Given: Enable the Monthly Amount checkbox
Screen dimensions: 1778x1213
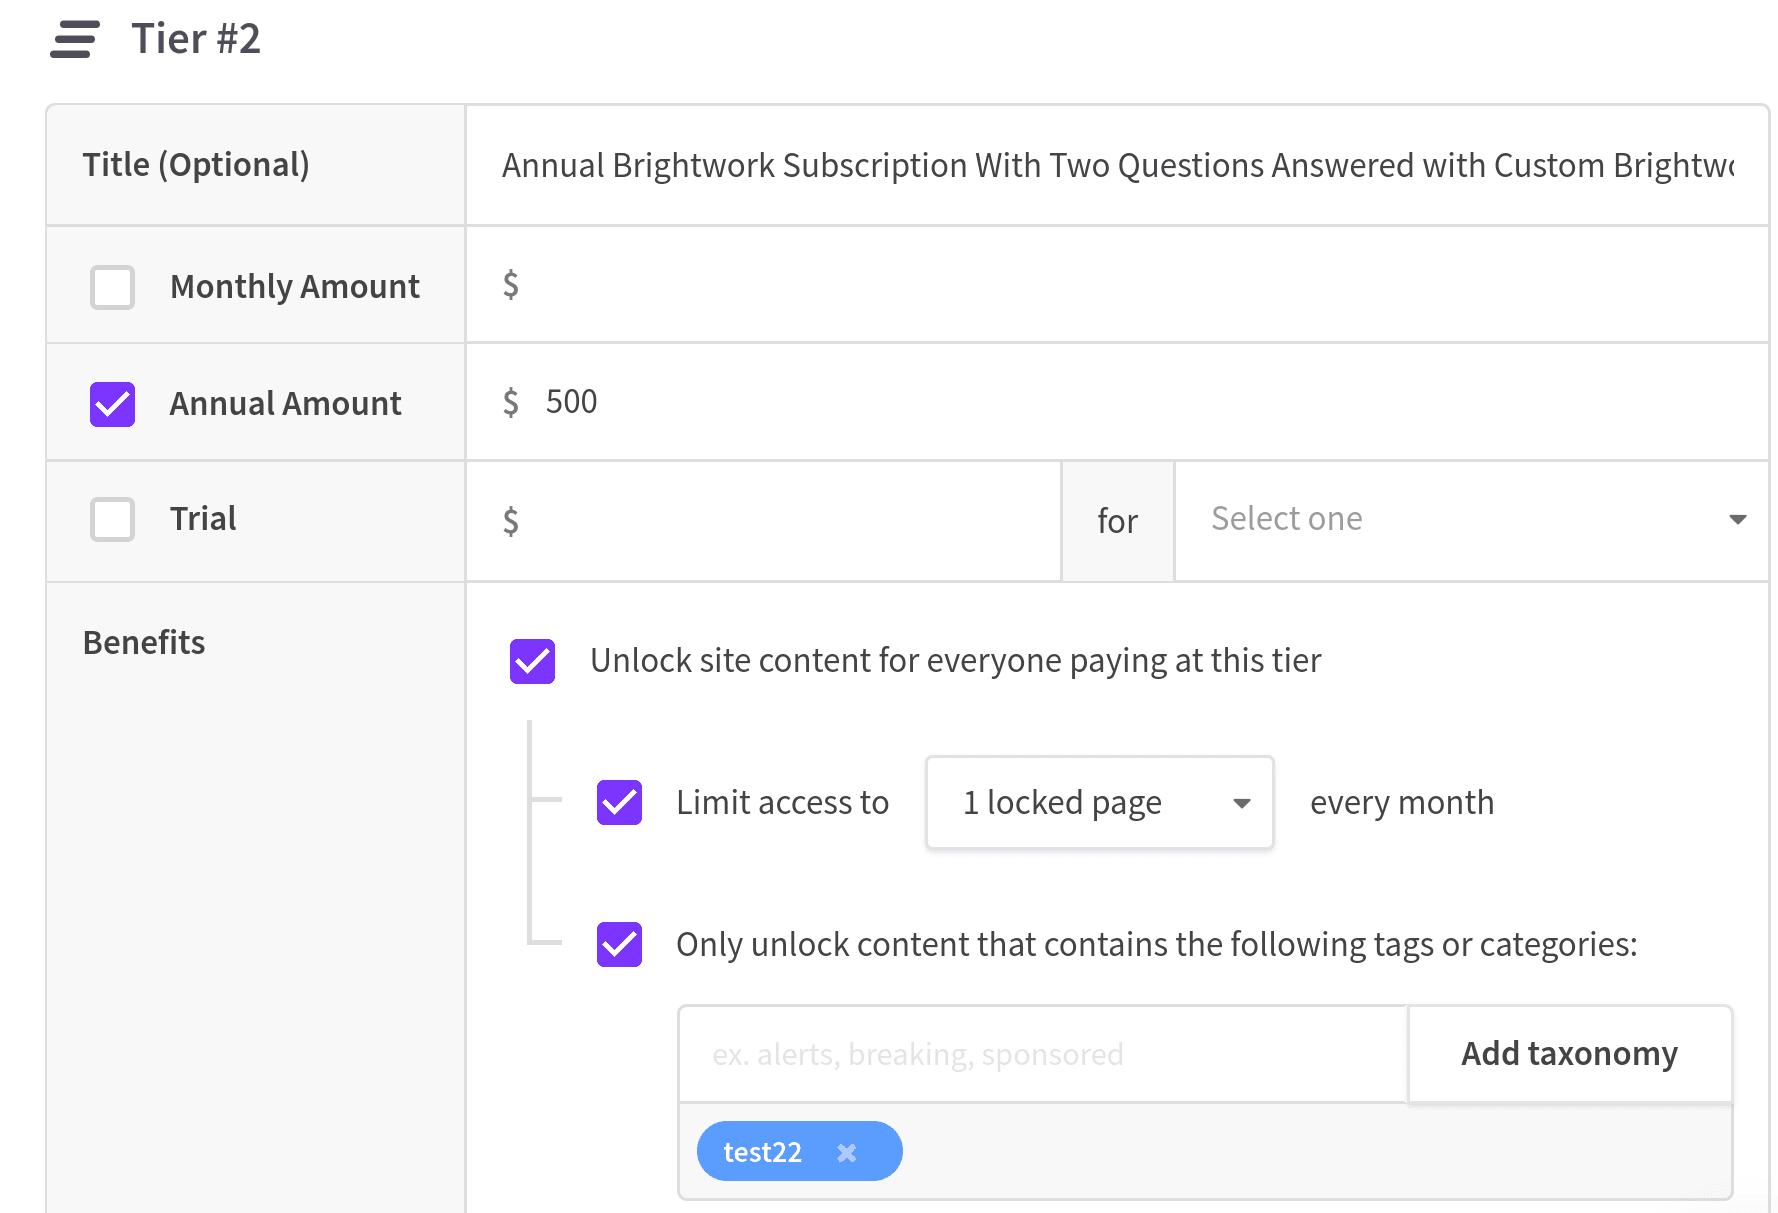Looking at the screenshot, I should click(112, 287).
